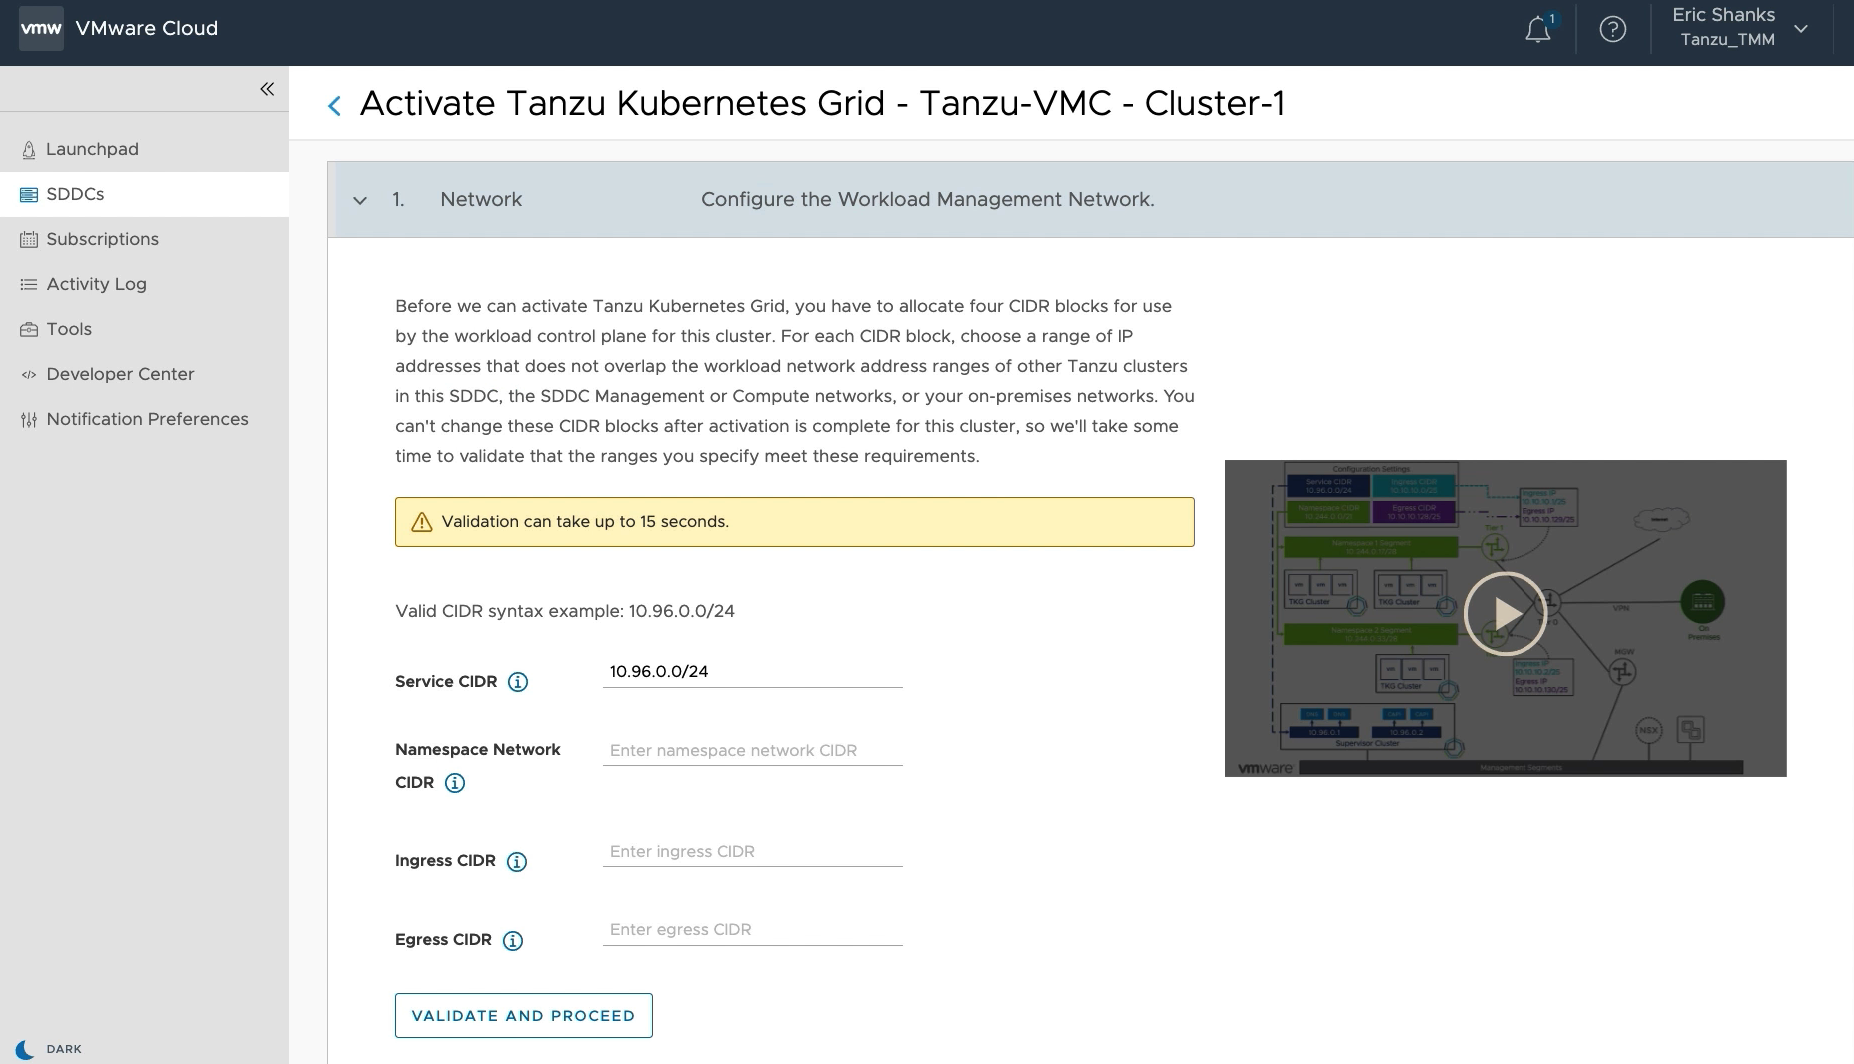The width and height of the screenshot is (1854, 1064).
Task: Click the Tanzu_TMM organization name
Action: pos(1727,40)
